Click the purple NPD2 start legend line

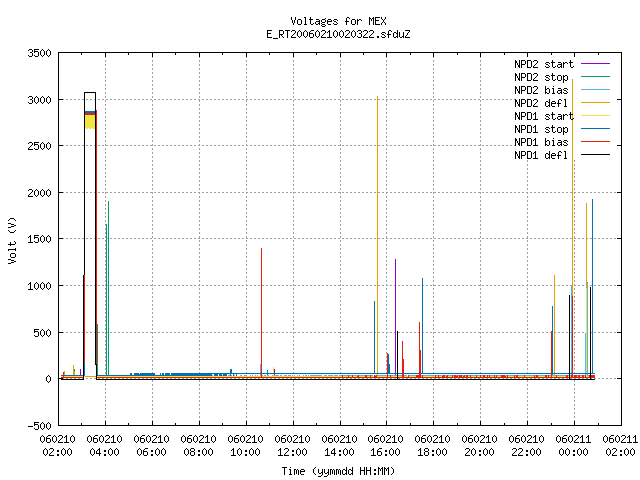(595, 64)
